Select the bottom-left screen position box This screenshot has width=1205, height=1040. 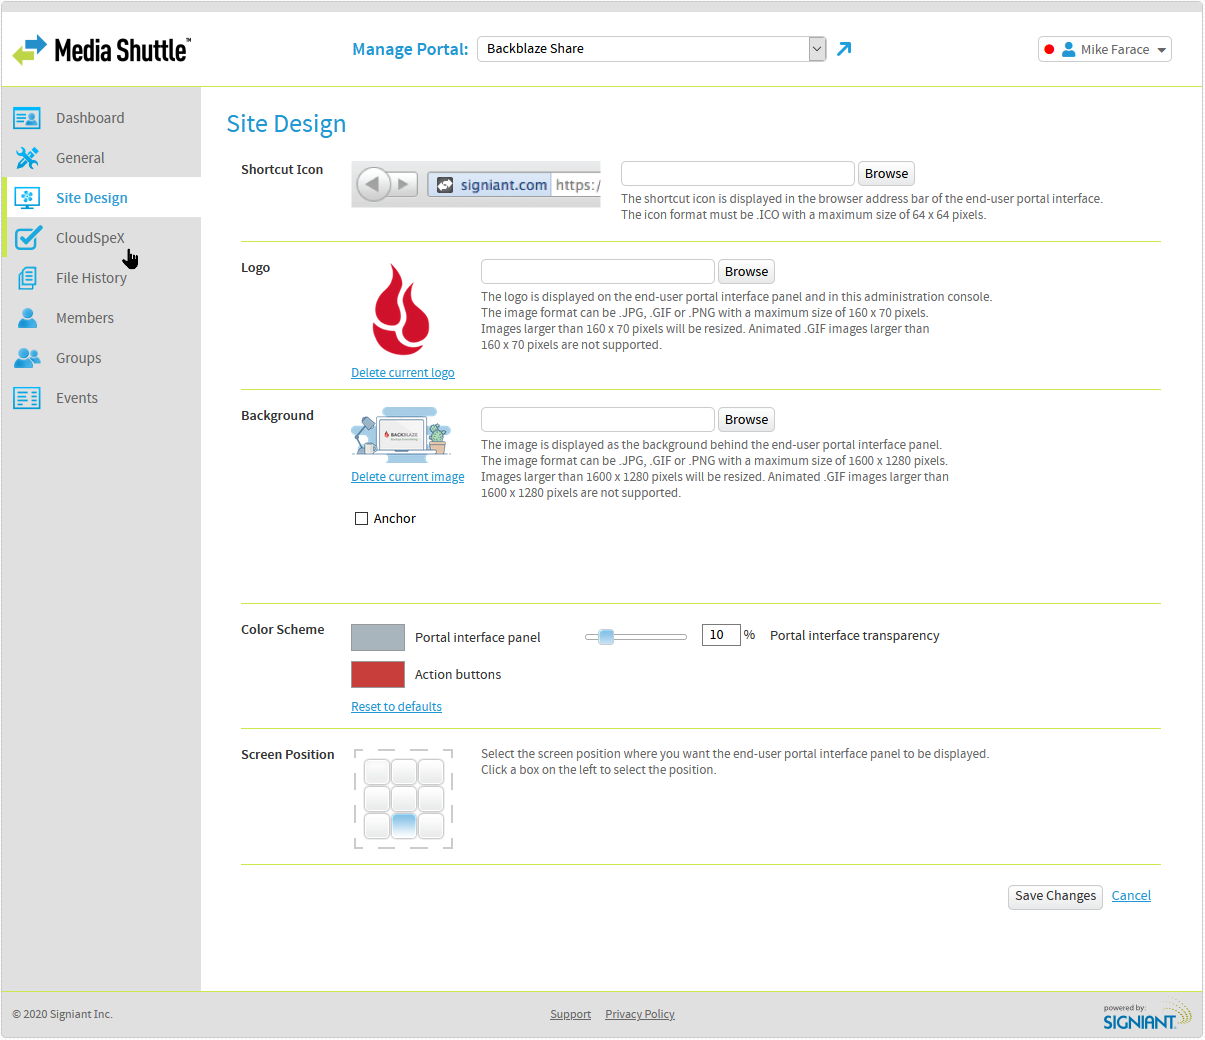pyautogui.click(x=377, y=826)
